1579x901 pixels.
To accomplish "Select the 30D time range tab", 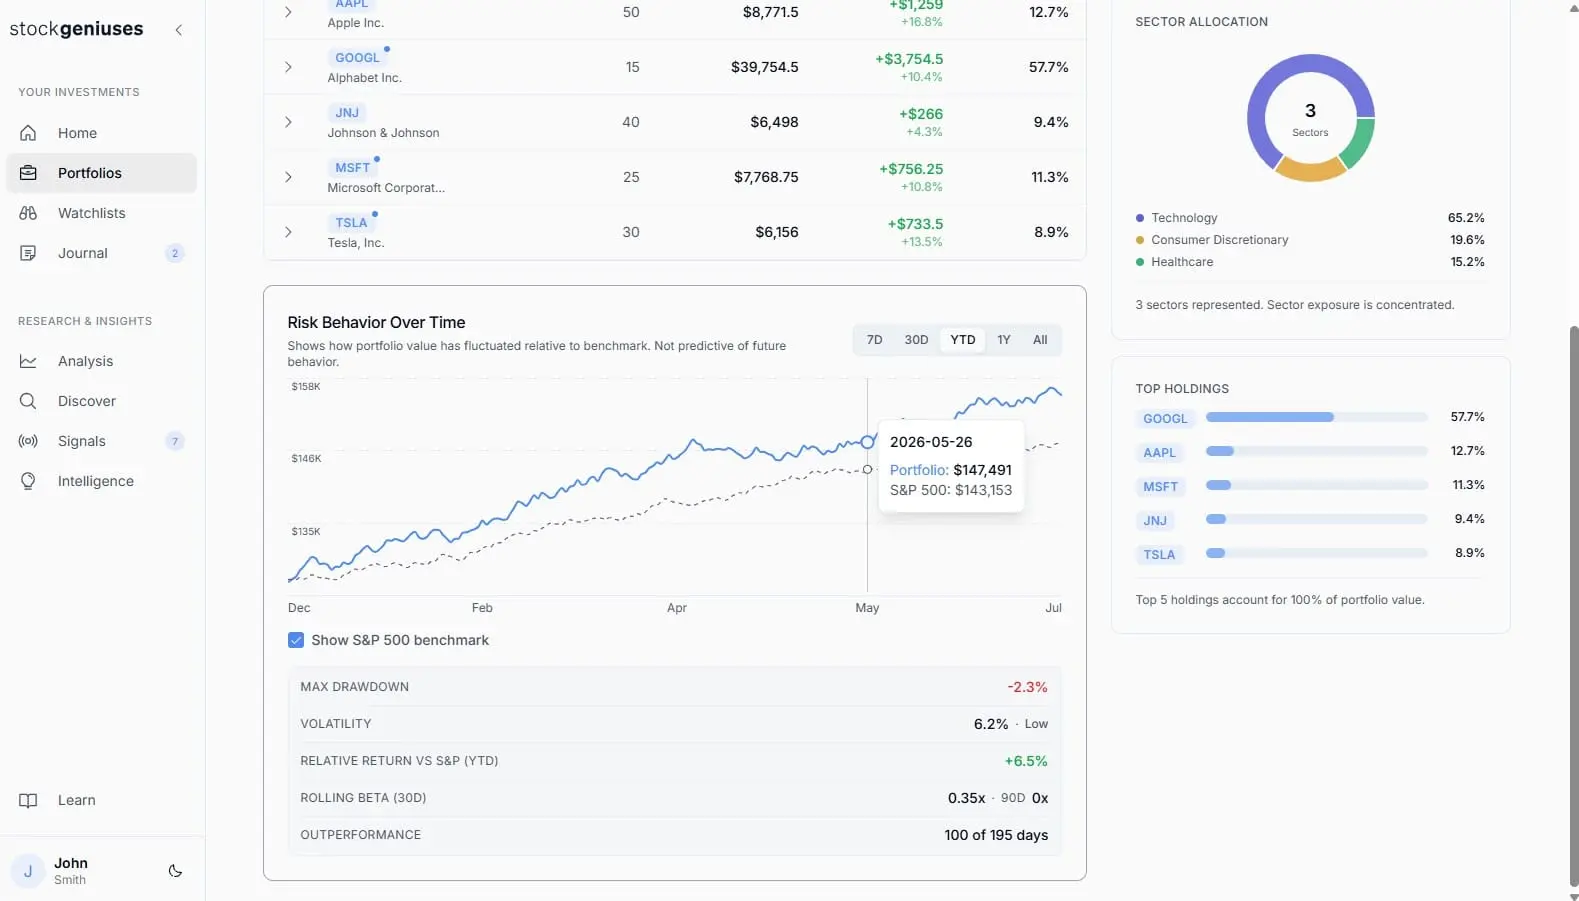I will pyautogui.click(x=916, y=340).
